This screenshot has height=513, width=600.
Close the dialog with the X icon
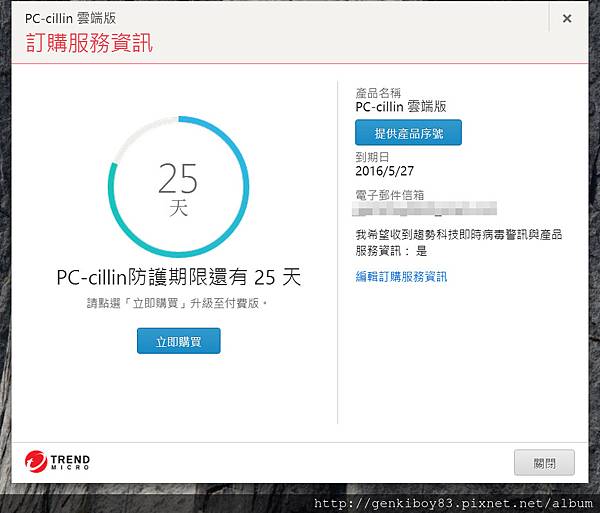click(567, 18)
